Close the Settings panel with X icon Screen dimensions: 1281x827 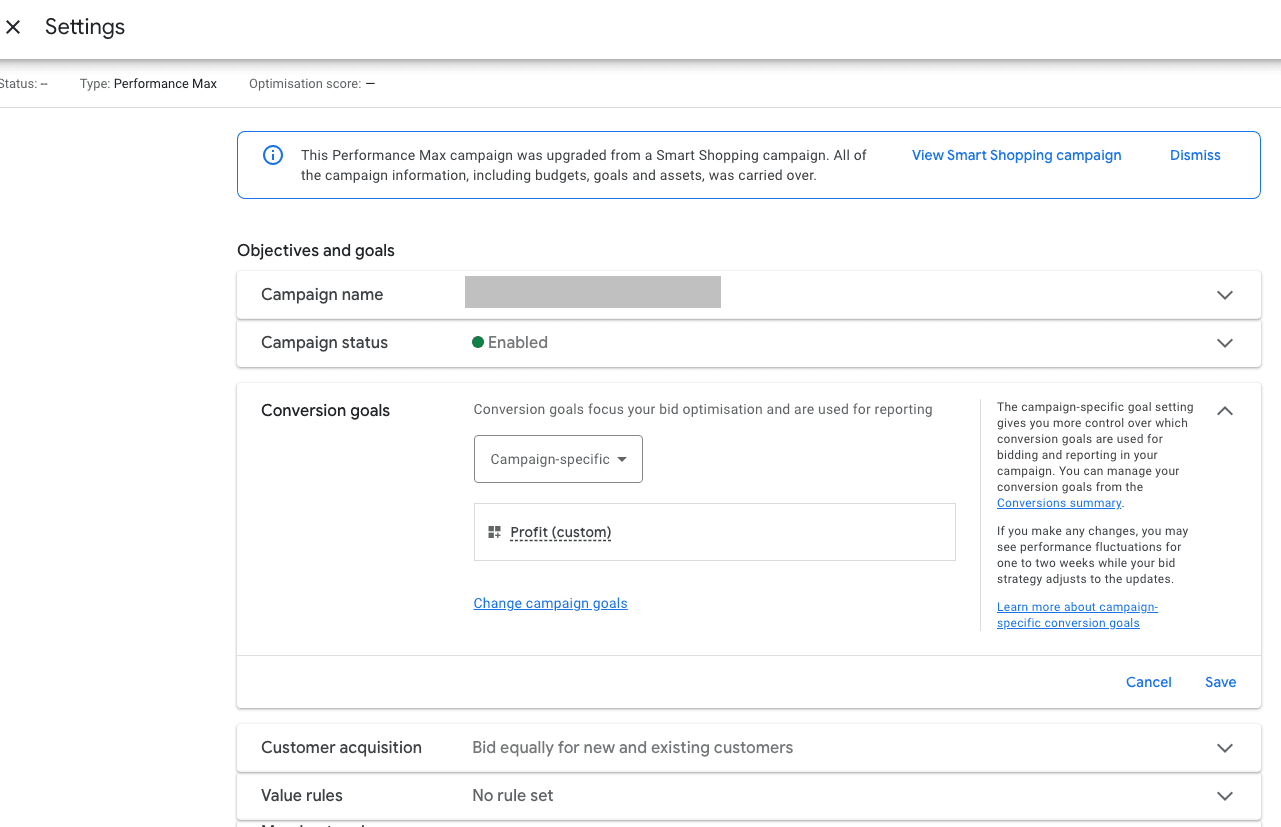[13, 27]
